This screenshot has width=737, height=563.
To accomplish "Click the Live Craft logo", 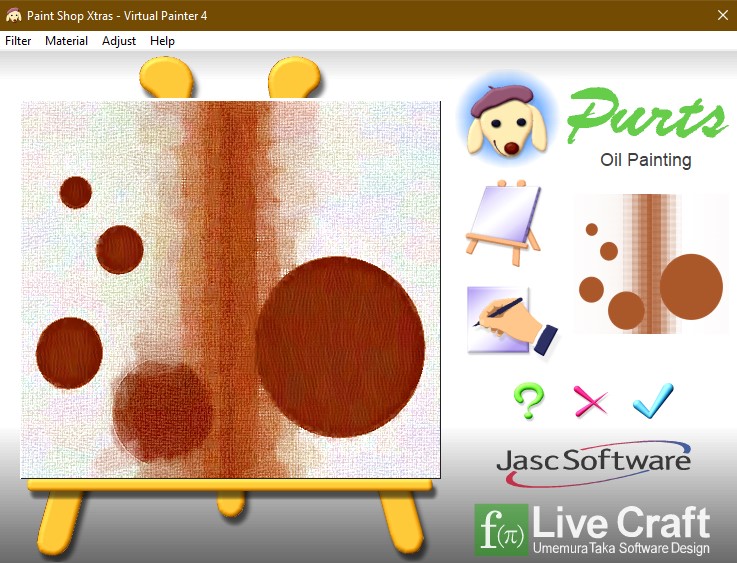I will tap(592, 530).
